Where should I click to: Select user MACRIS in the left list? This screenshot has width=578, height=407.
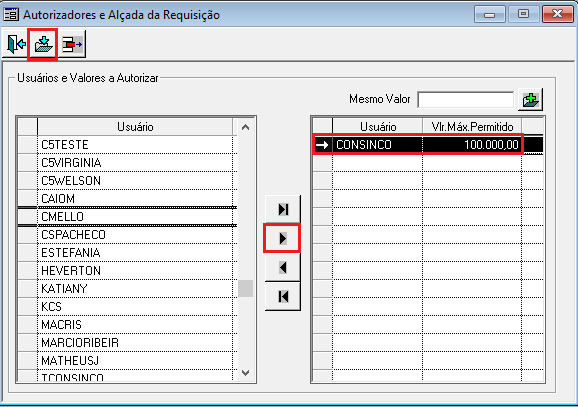coord(135,325)
